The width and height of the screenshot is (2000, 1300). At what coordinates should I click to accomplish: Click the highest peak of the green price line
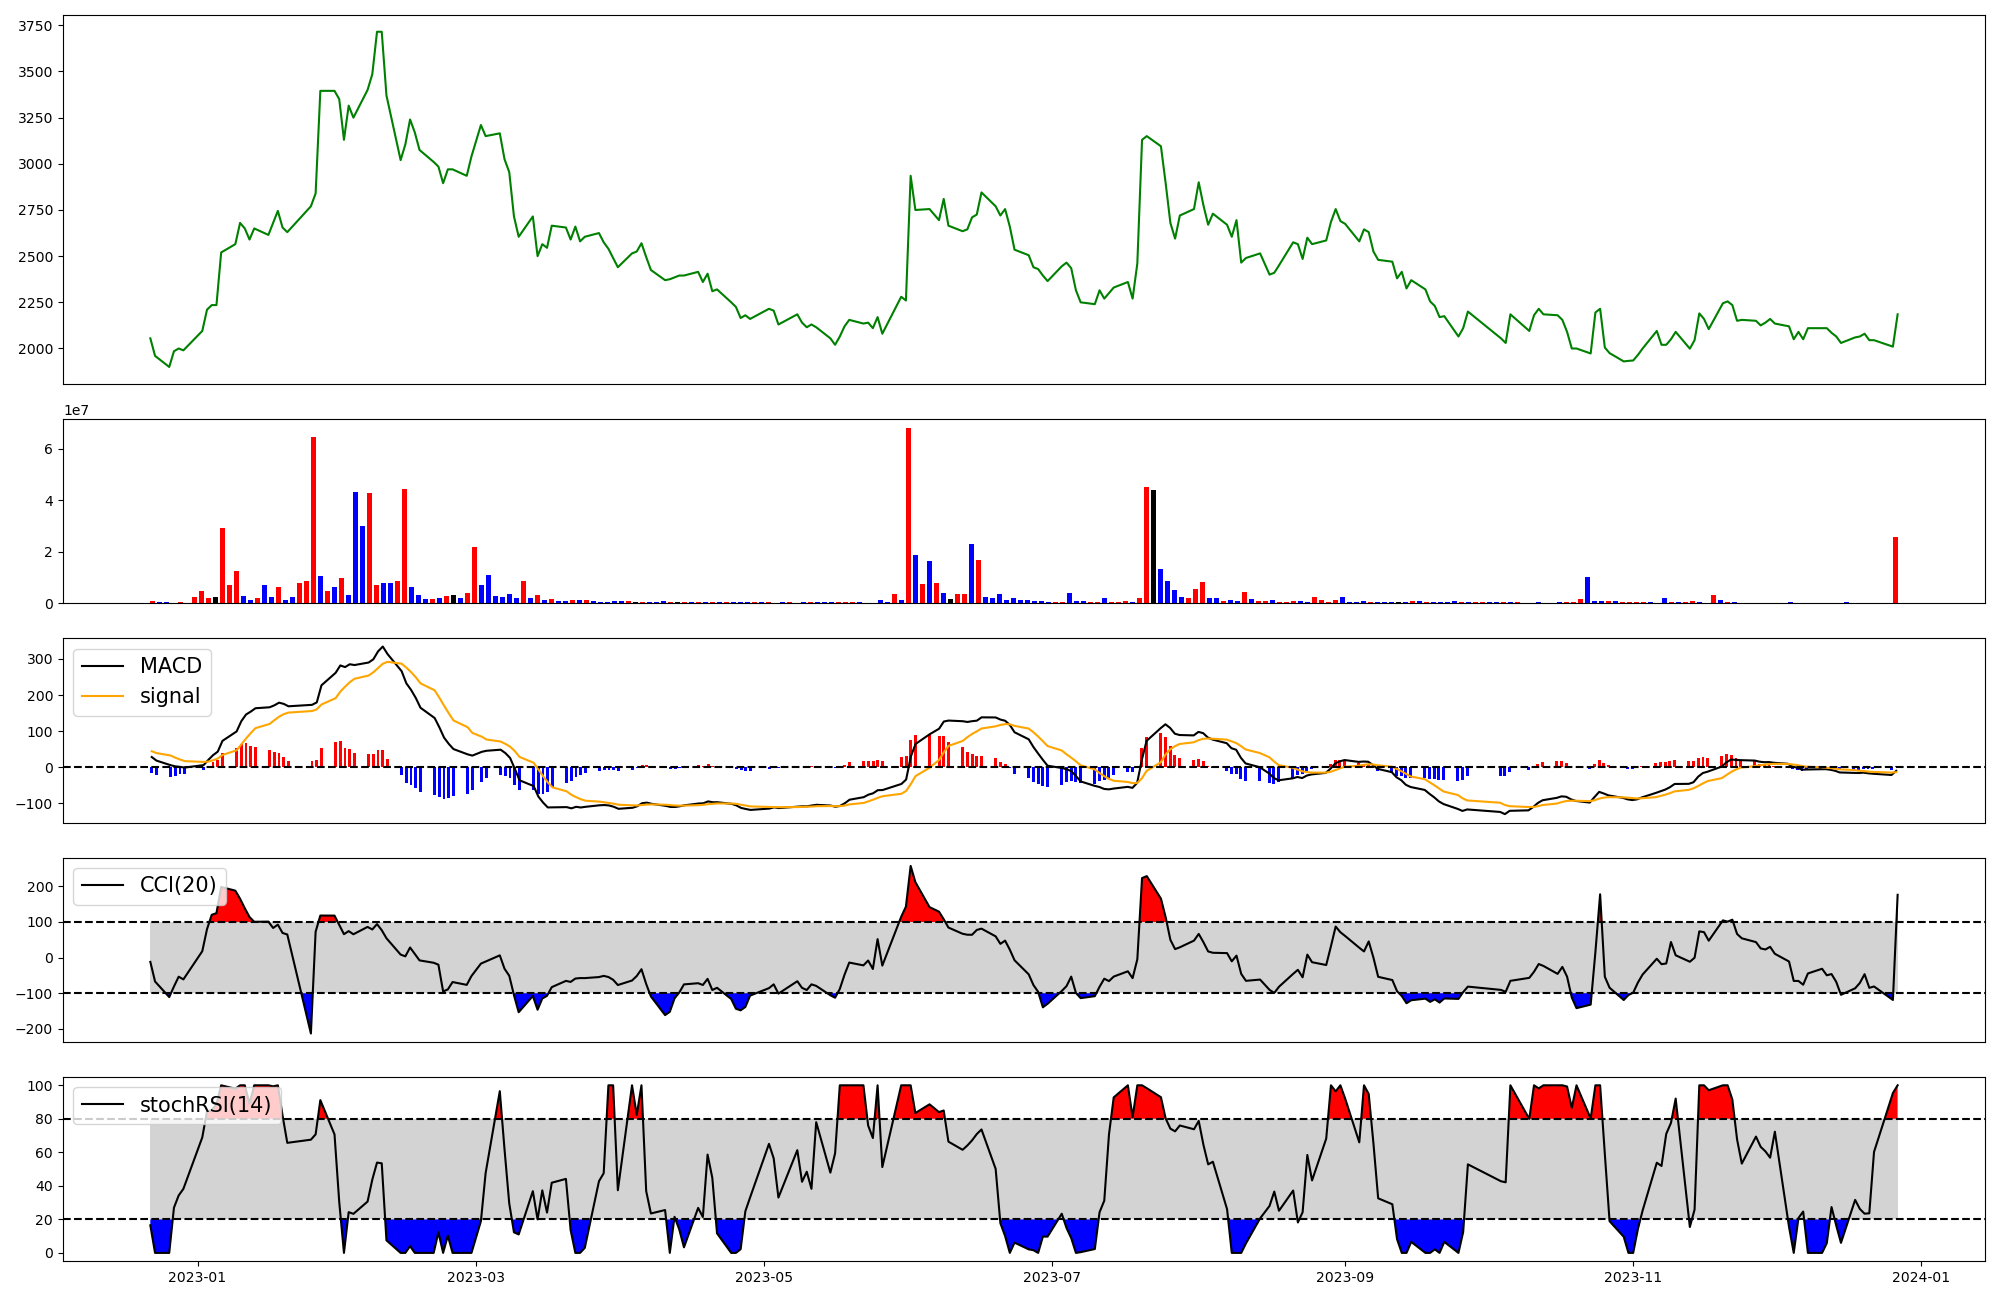pyautogui.click(x=379, y=32)
